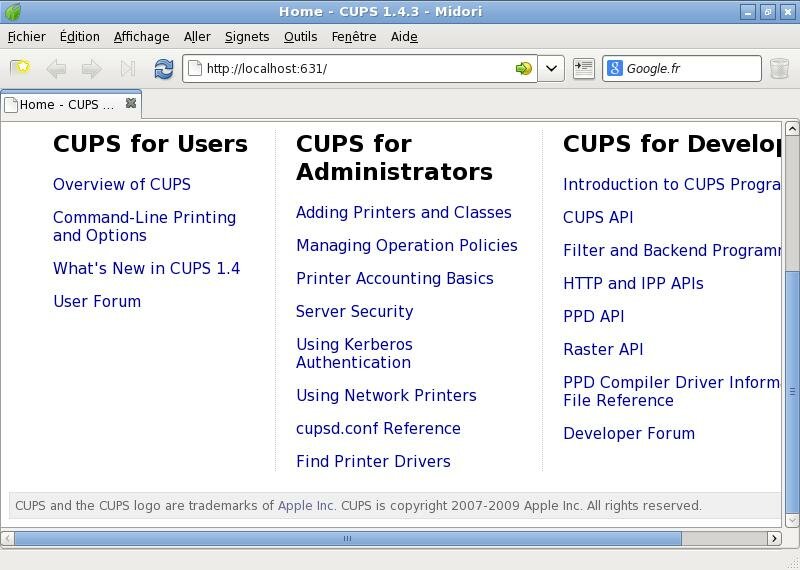Click the Google search engine icon

point(615,68)
